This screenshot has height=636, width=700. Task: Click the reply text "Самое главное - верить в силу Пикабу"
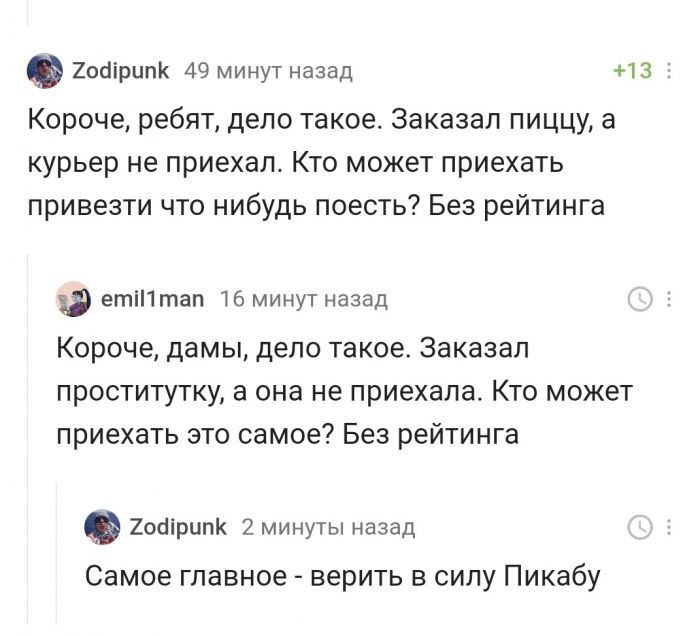pyautogui.click(x=342, y=577)
